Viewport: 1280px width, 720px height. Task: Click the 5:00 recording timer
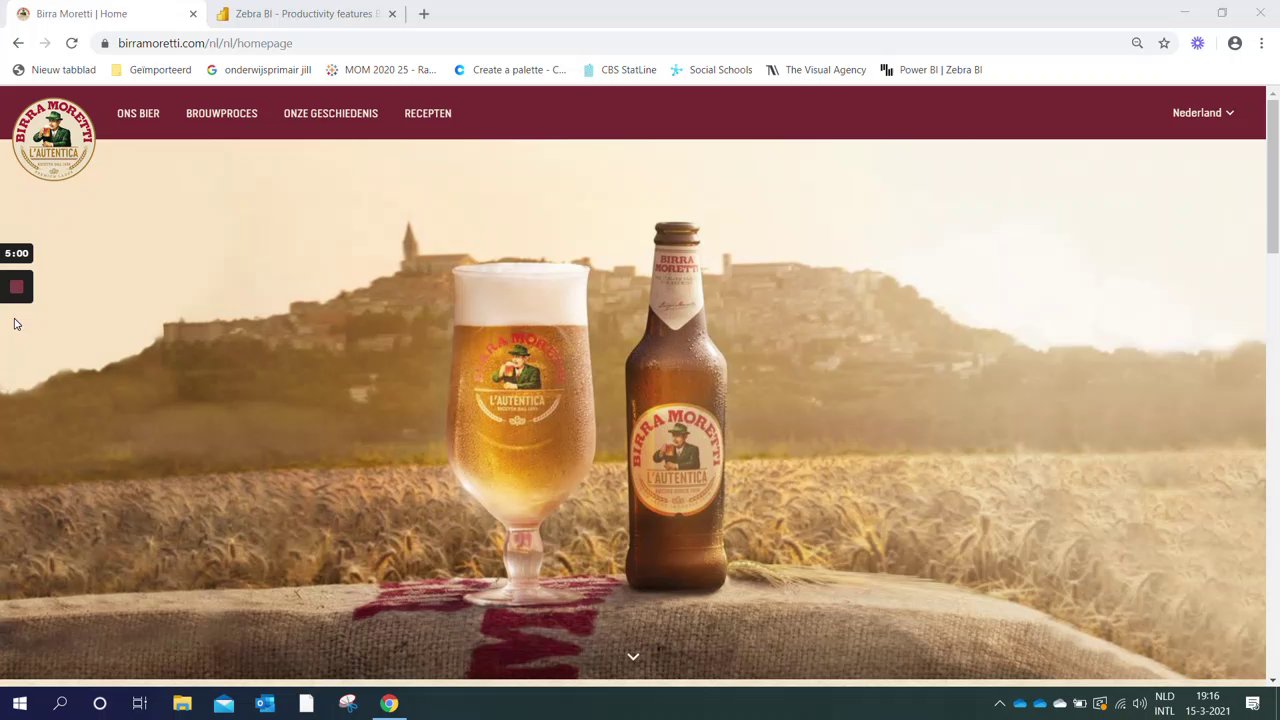click(16, 253)
